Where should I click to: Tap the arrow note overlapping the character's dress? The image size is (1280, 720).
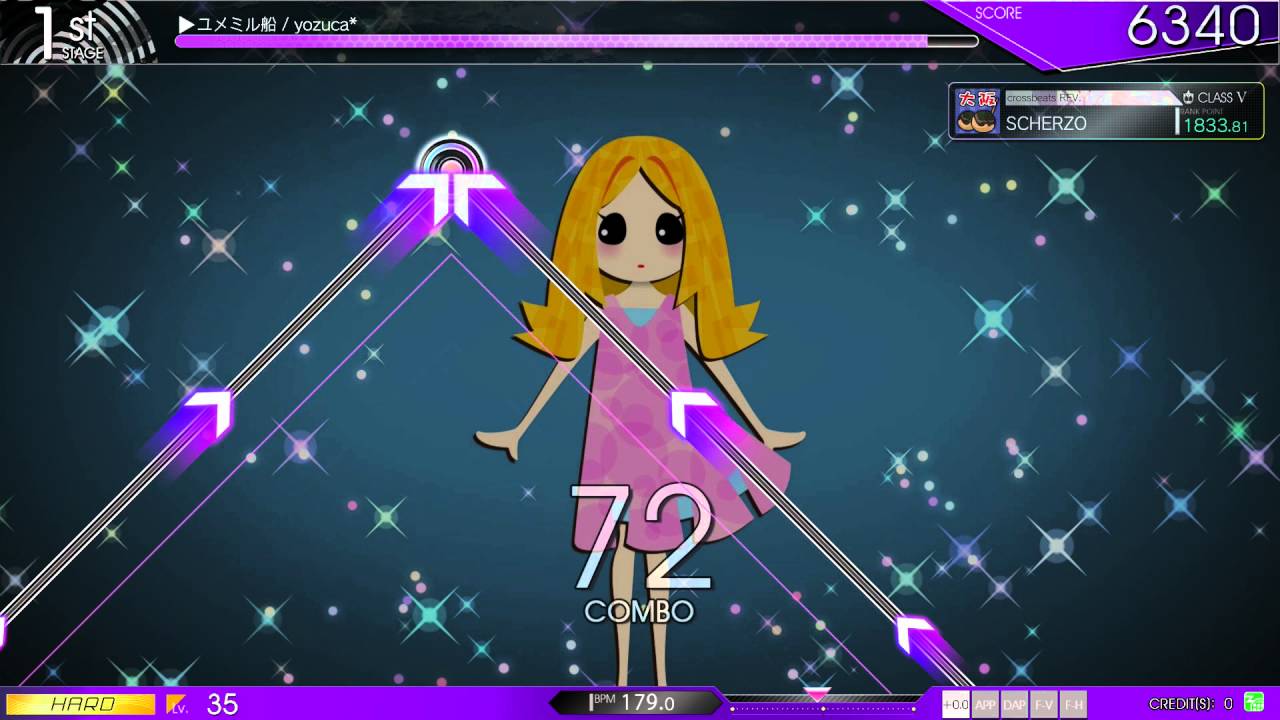692,412
